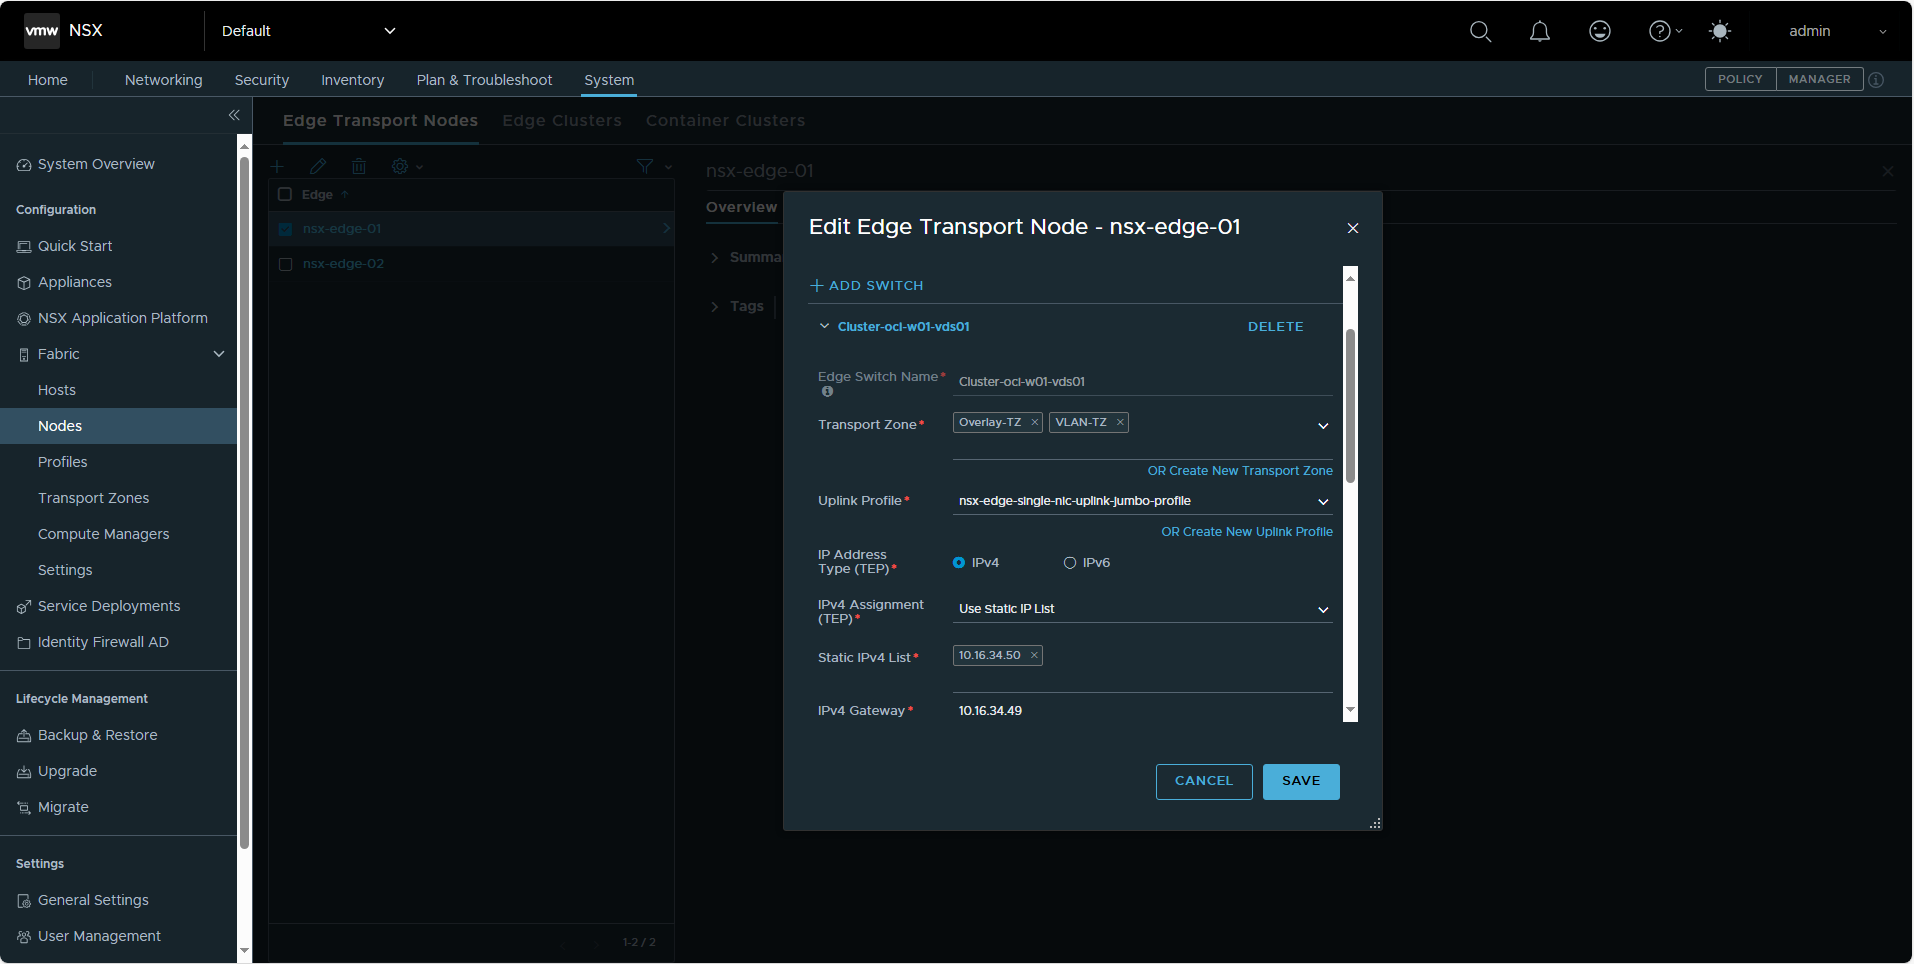Screen dimensions: 1914x964
Task: Remove the Overlay-TZ transport zone tag
Action: 1035,423
